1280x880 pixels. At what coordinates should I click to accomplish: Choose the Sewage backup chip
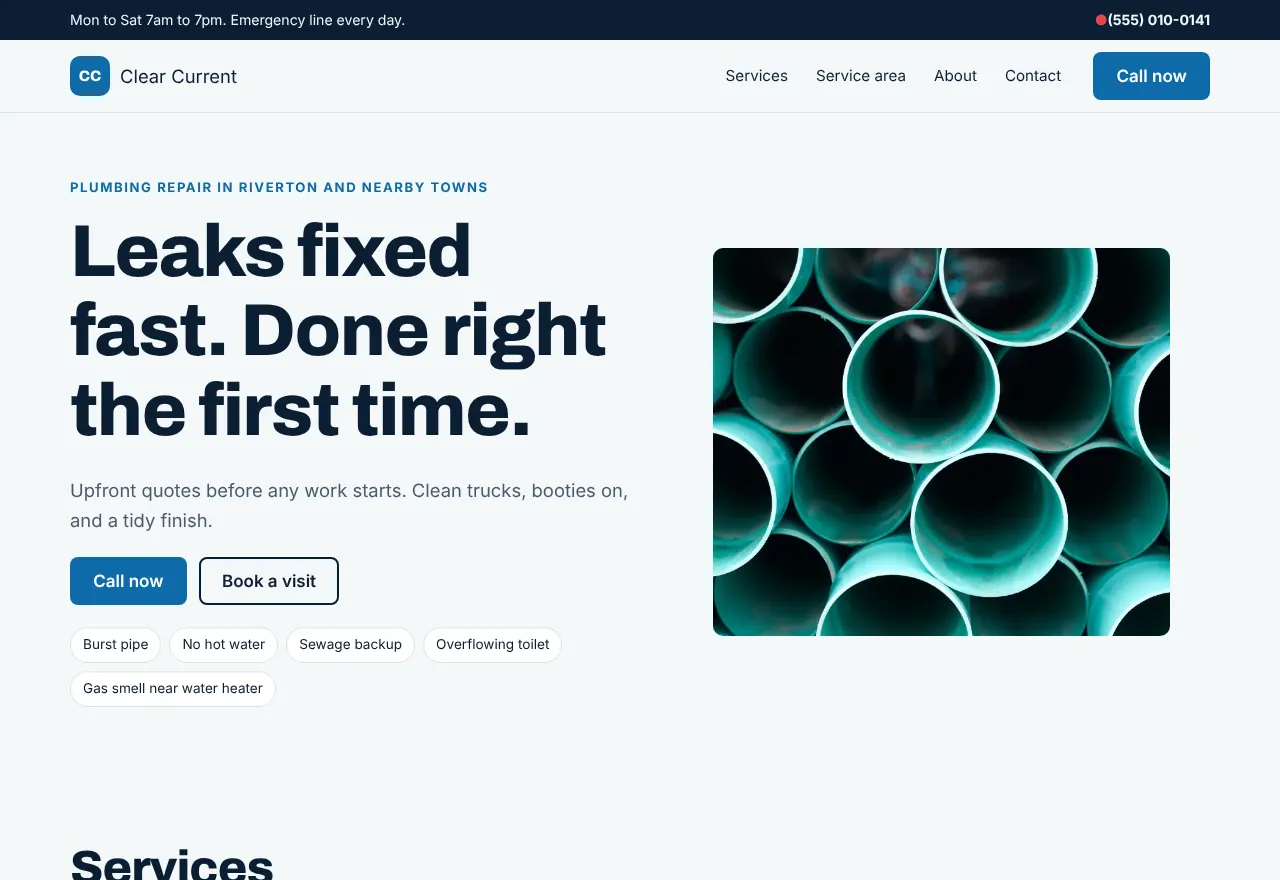point(351,645)
